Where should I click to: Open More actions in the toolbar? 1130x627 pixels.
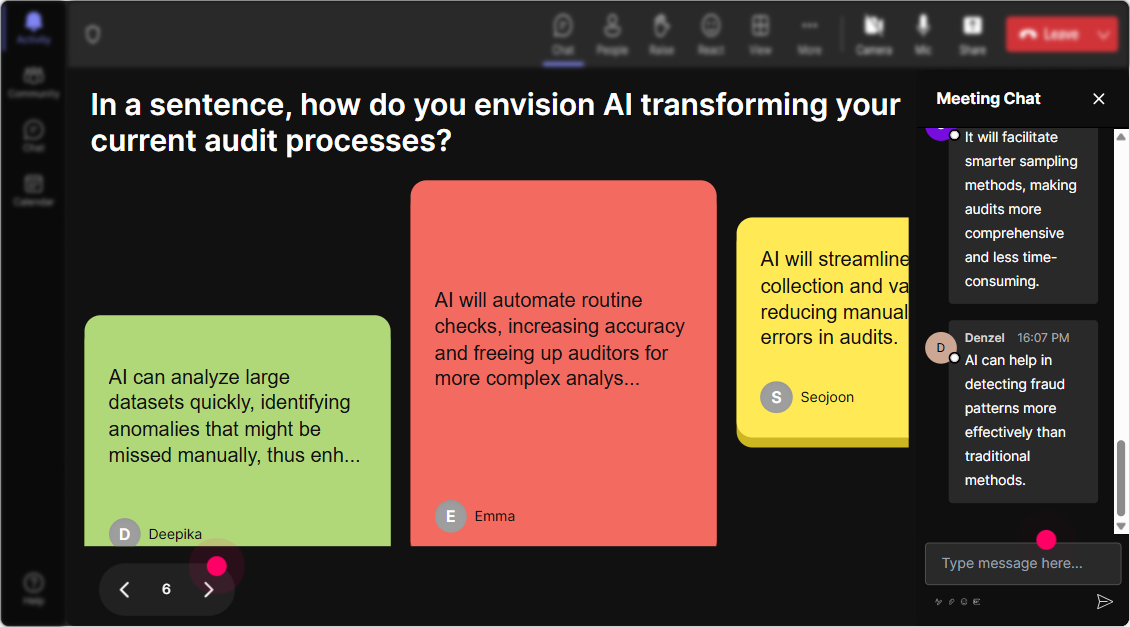click(809, 34)
